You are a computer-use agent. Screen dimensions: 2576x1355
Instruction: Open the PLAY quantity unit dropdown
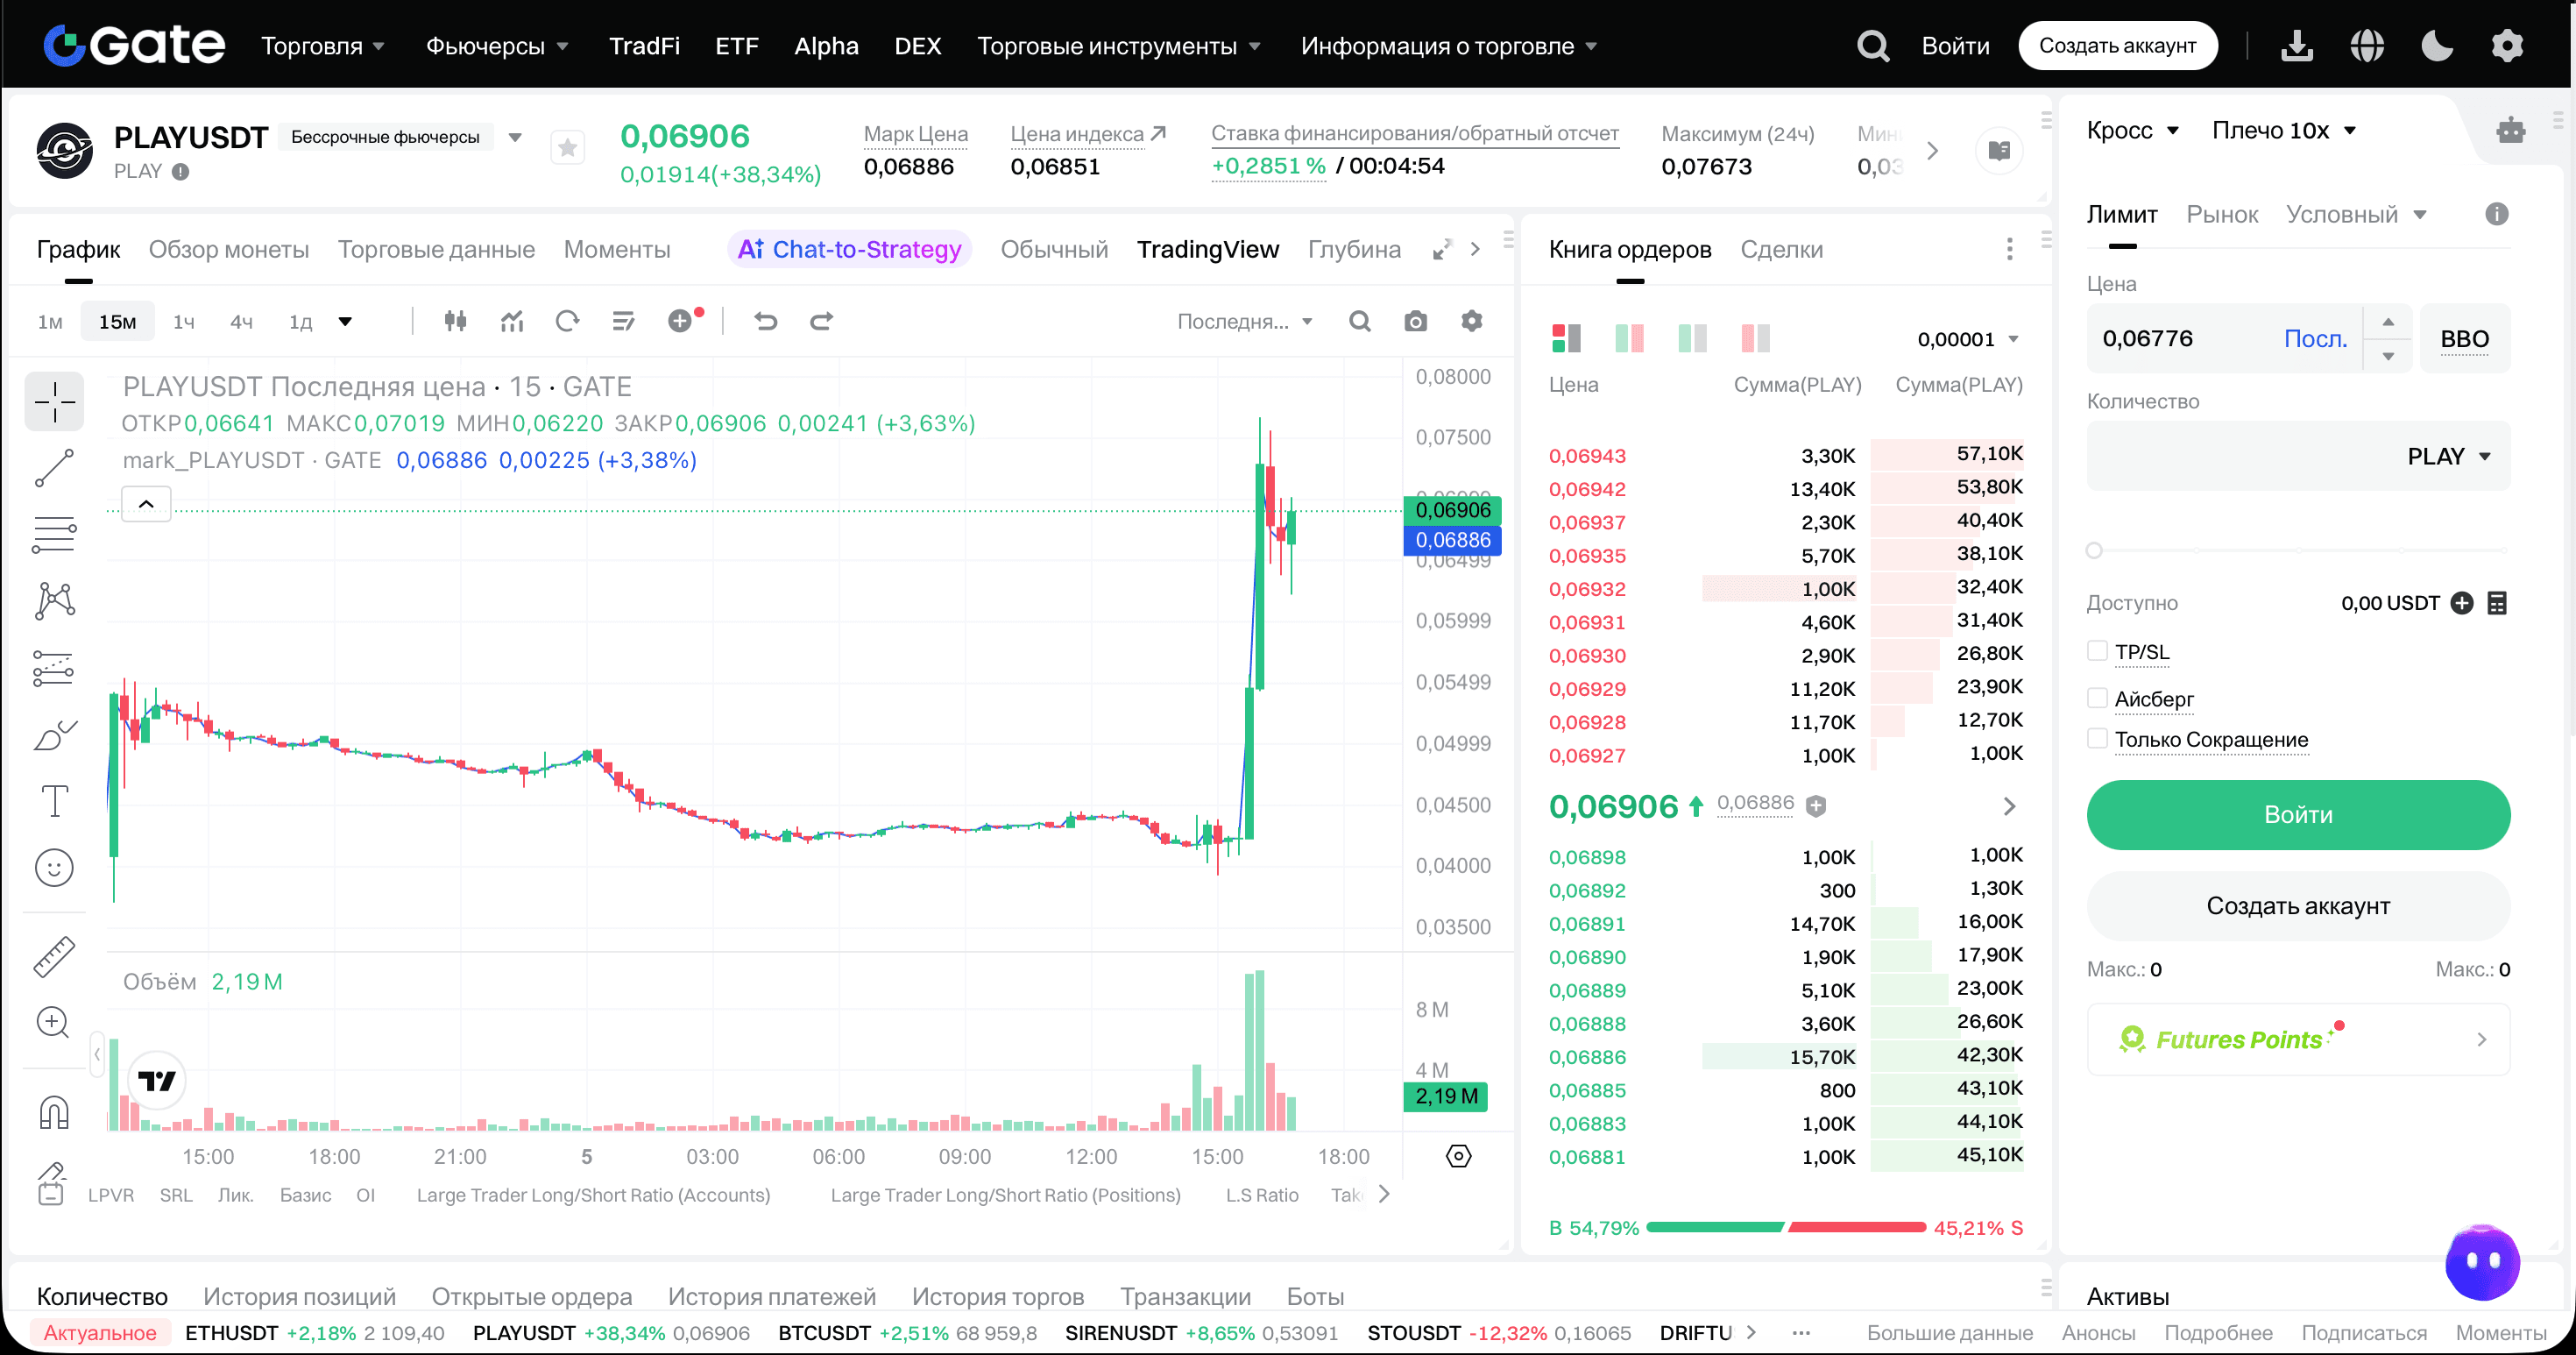[2448, 456]
